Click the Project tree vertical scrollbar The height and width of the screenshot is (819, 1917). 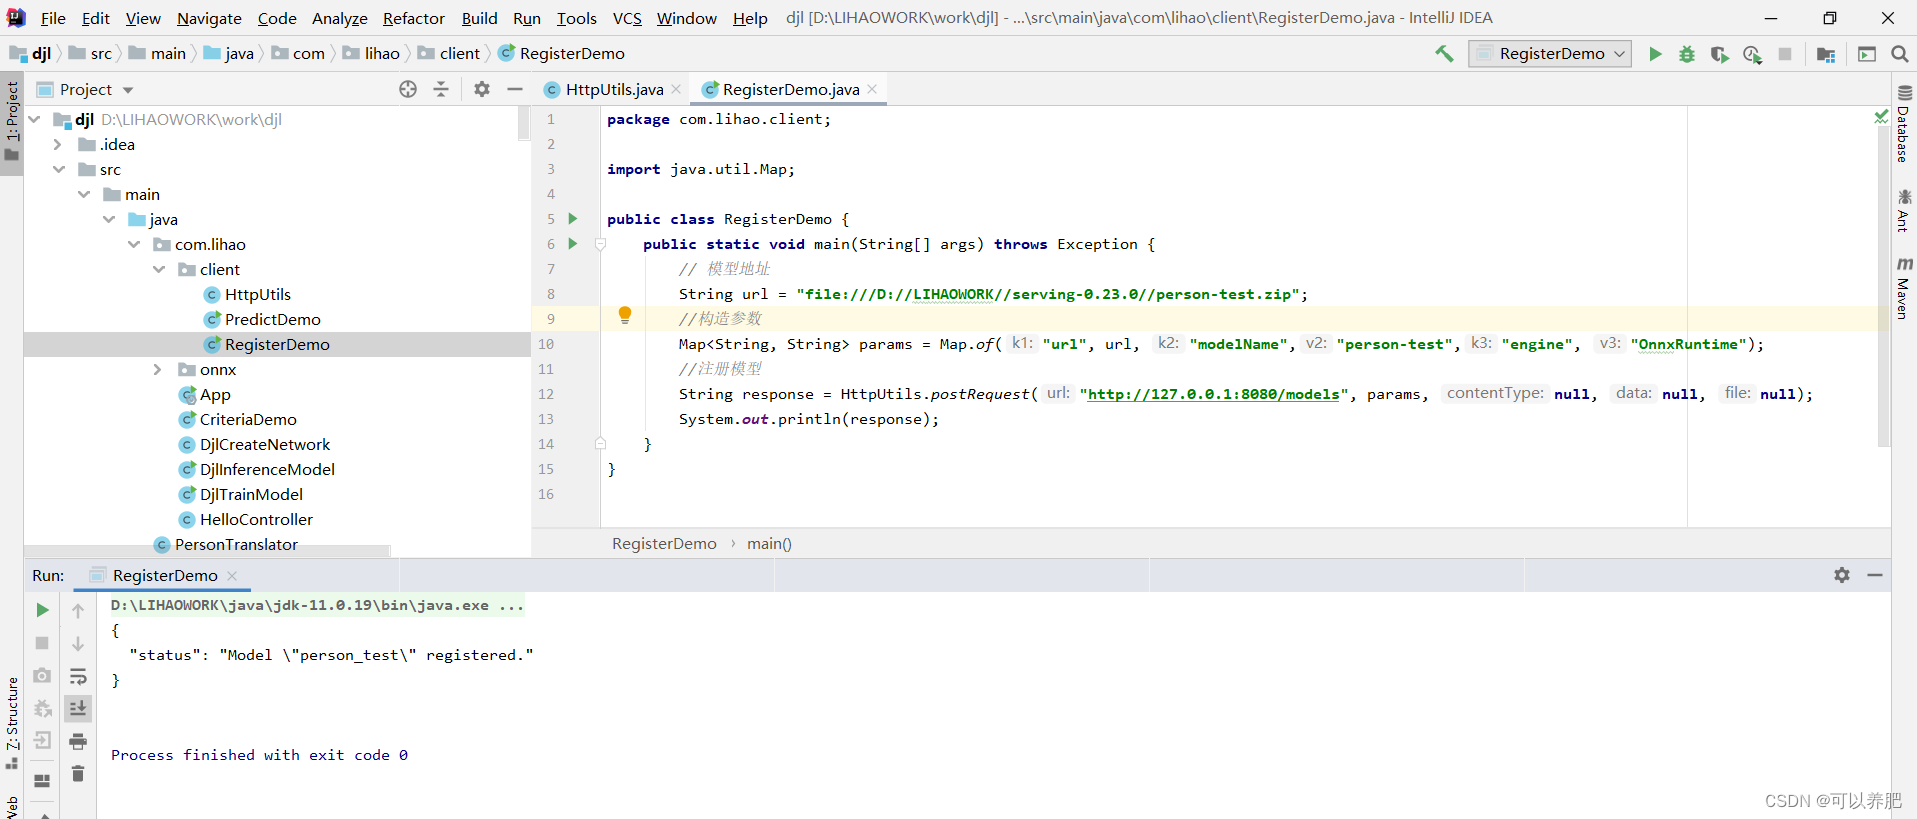pyautogui.click(x=523, y=125)
